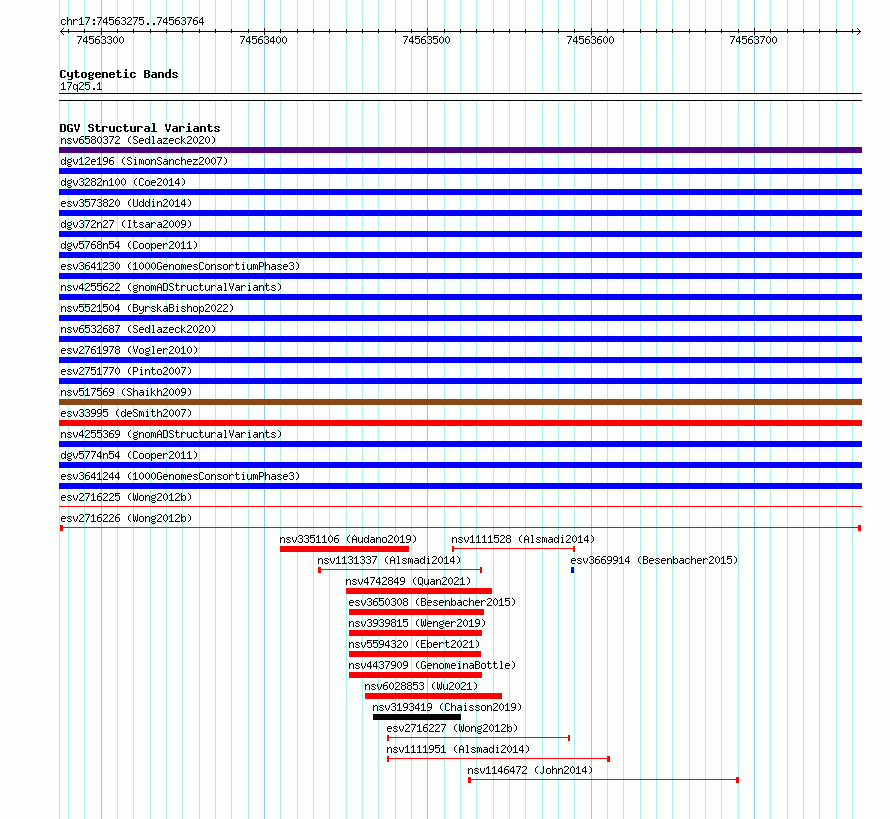
Task: Click esv3641230 (1000GenomesConsortiumPhase3) label
Action: 180,266
